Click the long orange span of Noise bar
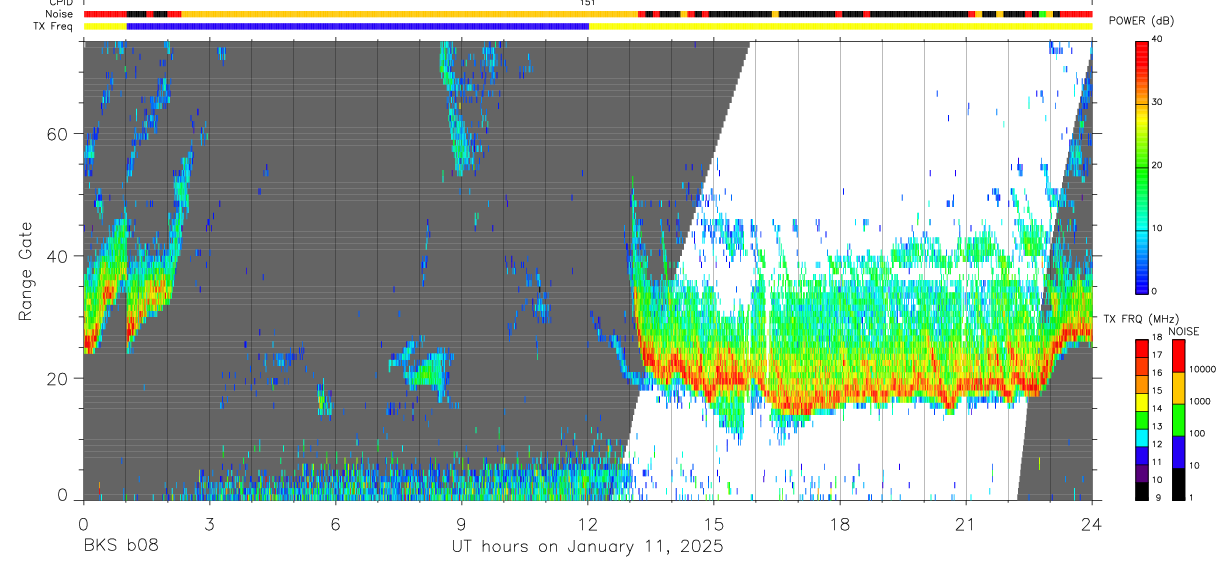 409,14
